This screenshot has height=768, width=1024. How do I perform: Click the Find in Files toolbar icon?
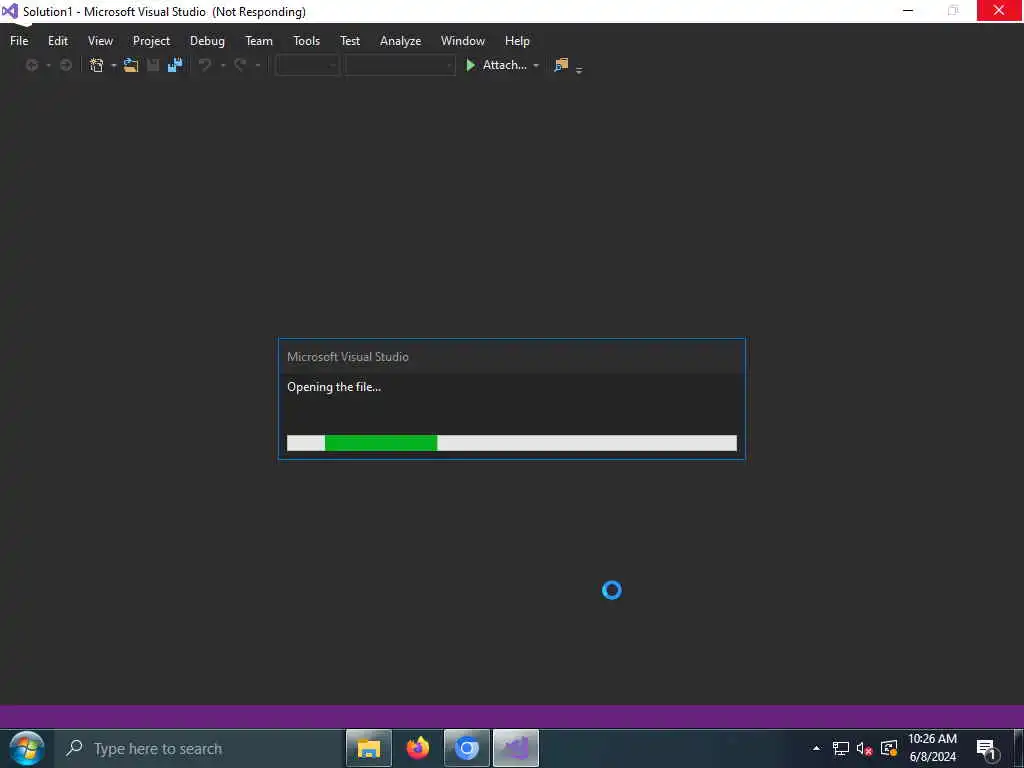coord(561,65)
